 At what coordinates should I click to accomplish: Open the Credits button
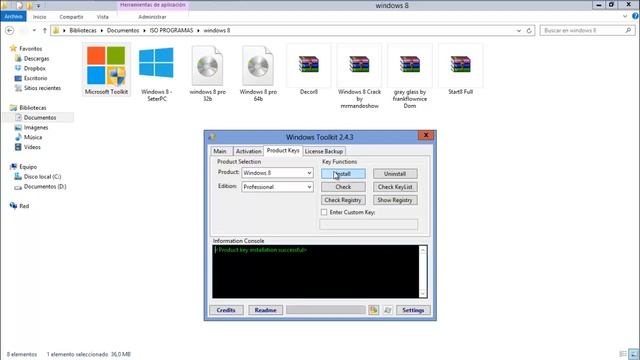(226, 310)
